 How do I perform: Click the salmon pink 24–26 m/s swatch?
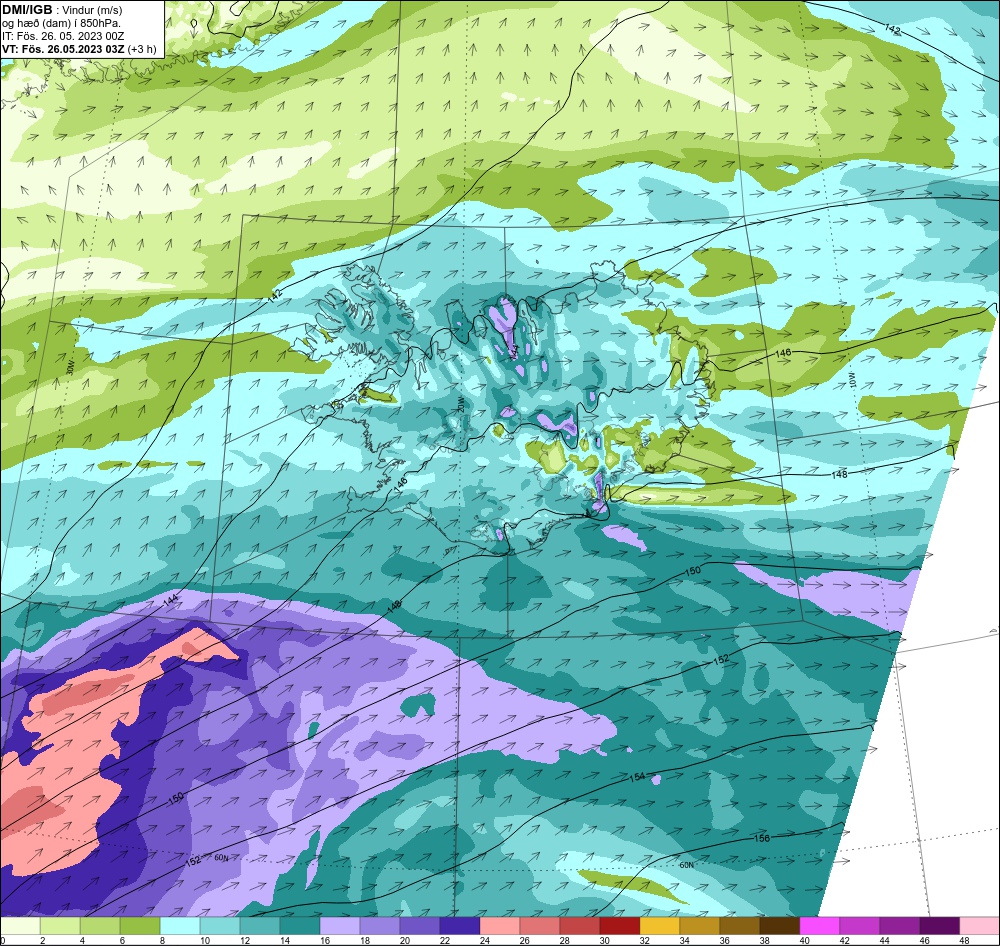click(500, 926)
